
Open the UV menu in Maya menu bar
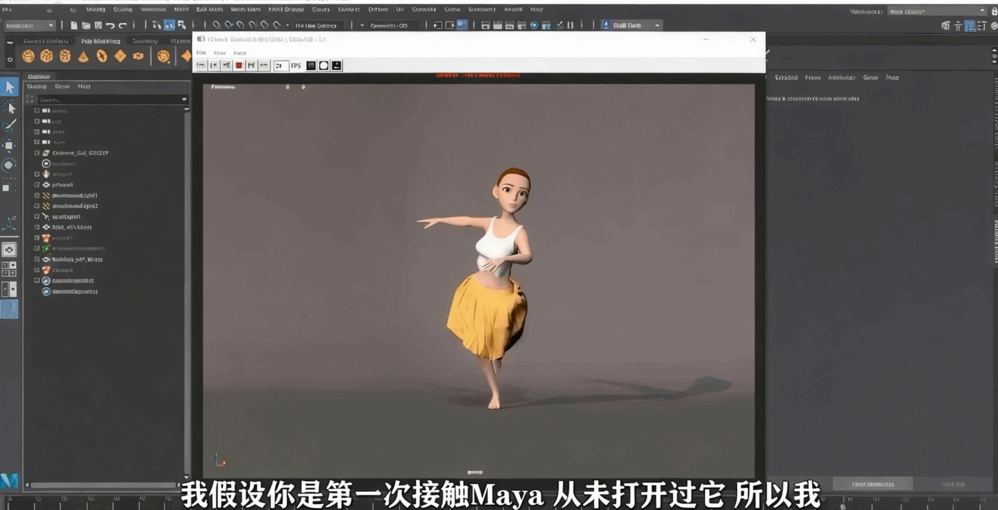[x=400, y=10]
